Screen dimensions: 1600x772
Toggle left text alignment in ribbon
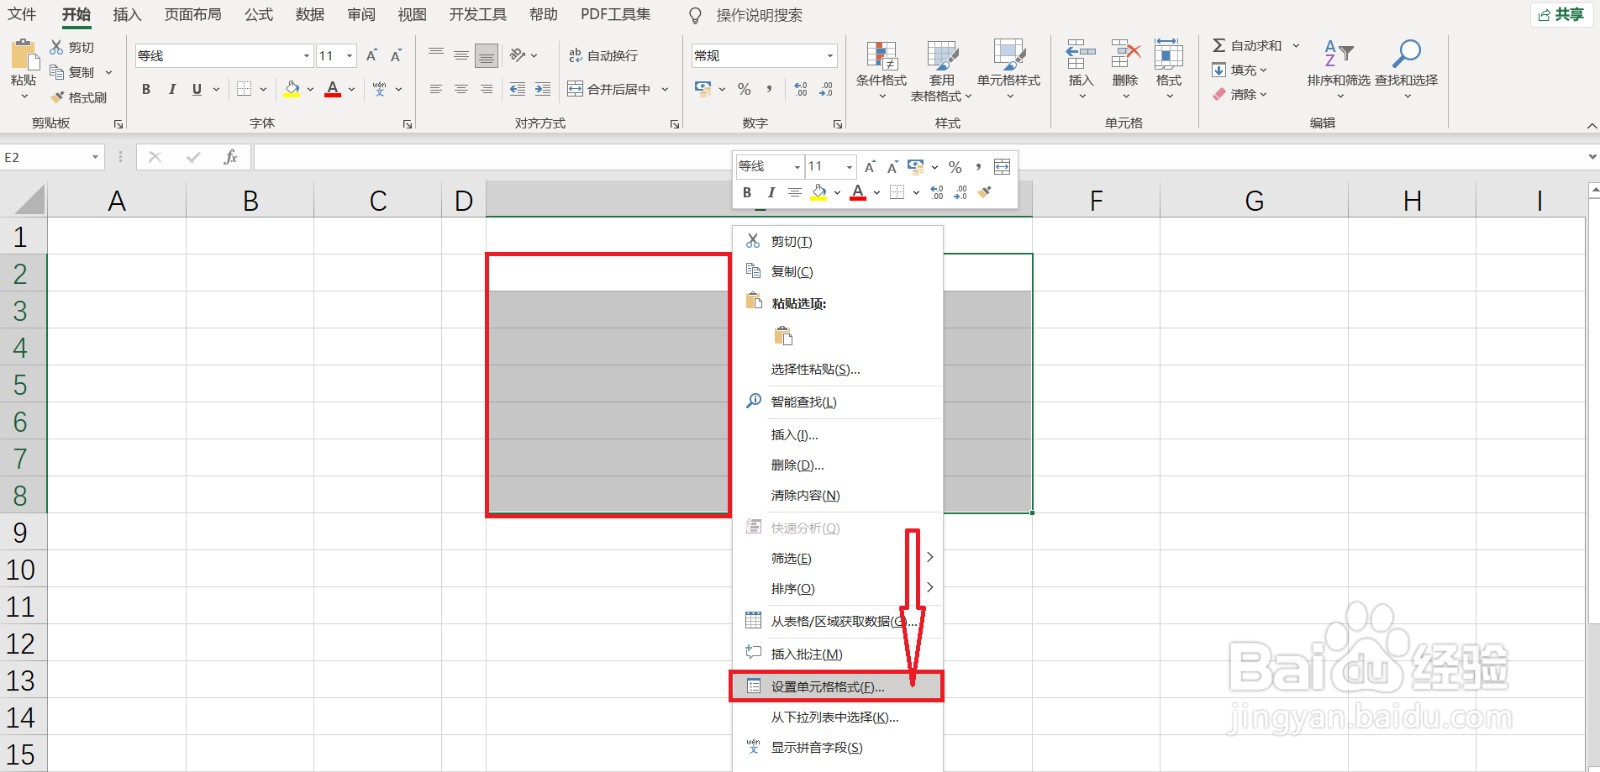tap(436, 89)
